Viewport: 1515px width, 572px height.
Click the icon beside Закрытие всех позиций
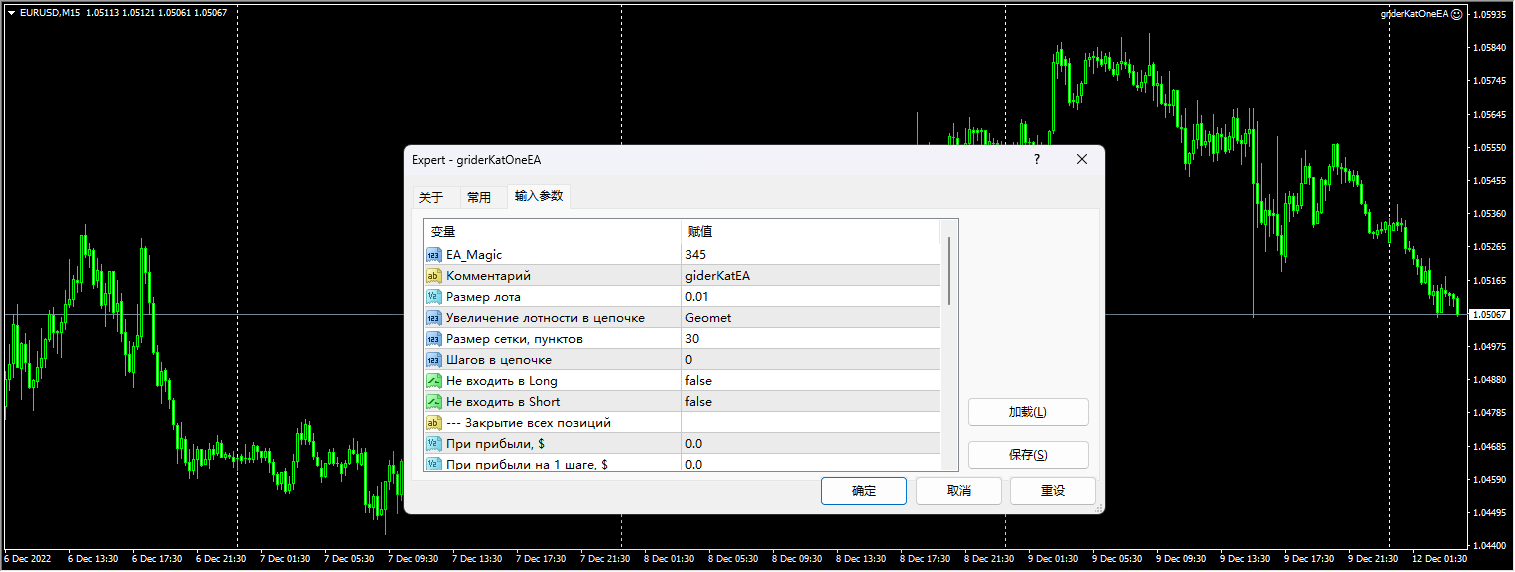point(433,423)
